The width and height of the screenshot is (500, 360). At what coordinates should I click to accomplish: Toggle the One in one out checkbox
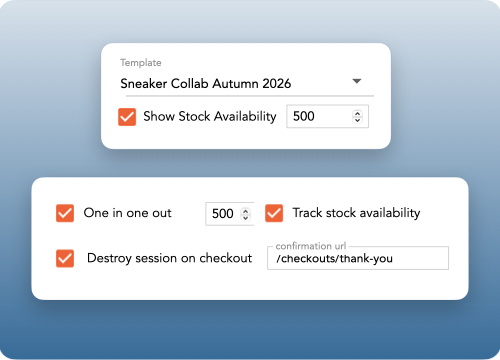pyautogui.click(x=65, y=213)
